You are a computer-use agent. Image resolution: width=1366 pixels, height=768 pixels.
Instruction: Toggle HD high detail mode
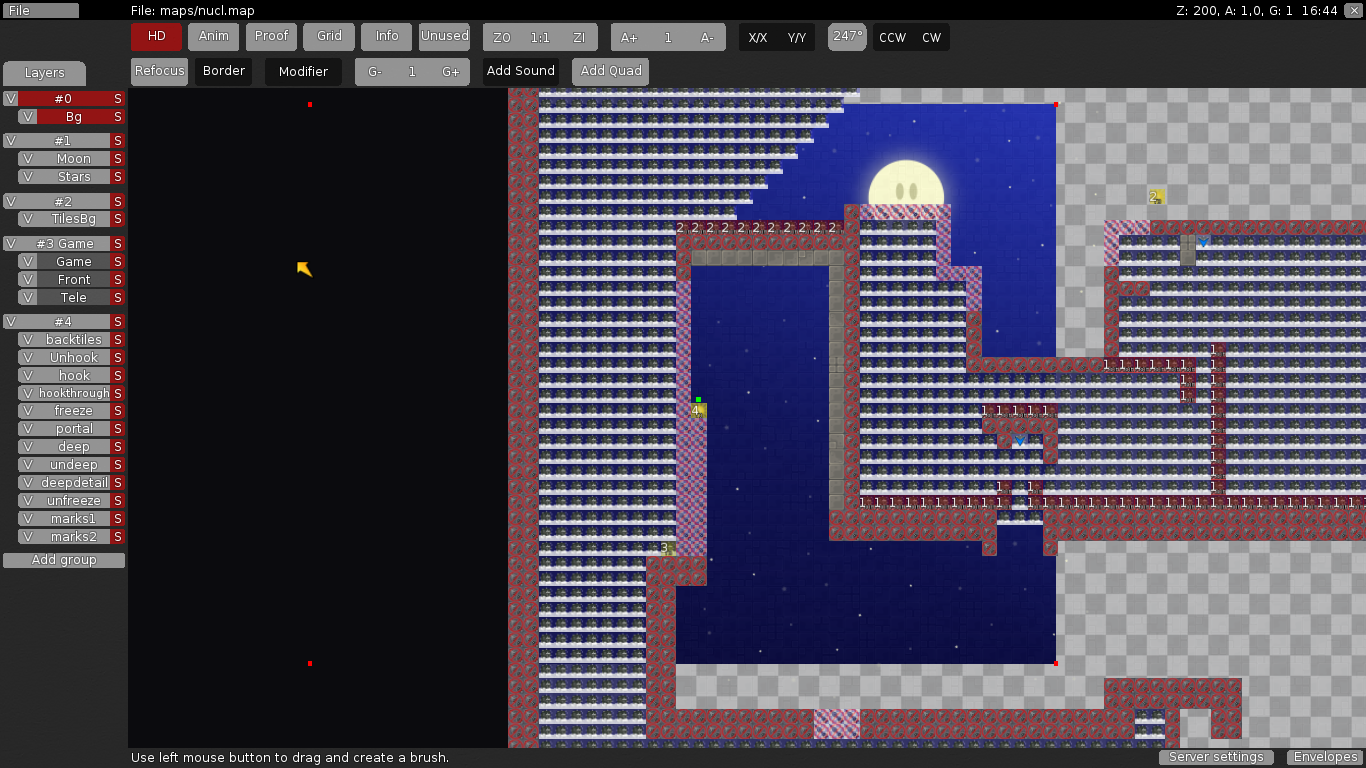pos(157,36)
